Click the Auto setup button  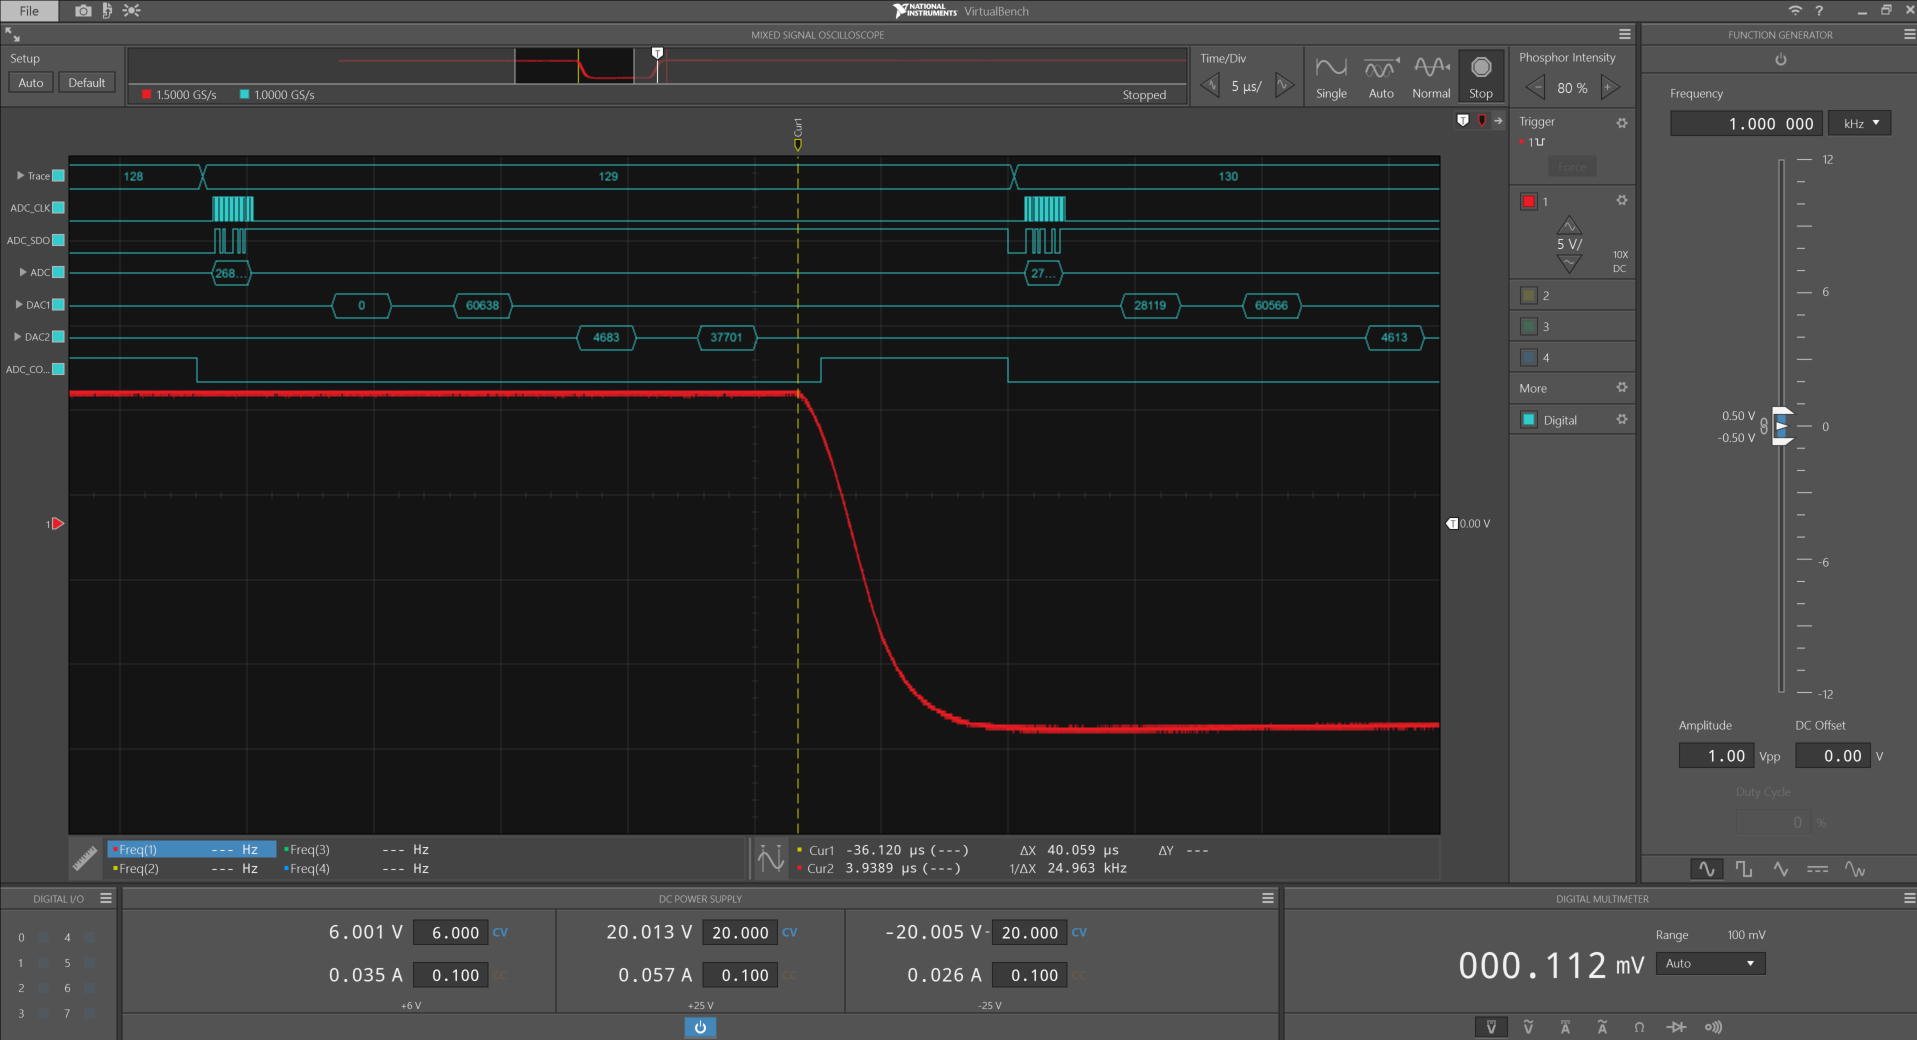(x=31, y=83)
